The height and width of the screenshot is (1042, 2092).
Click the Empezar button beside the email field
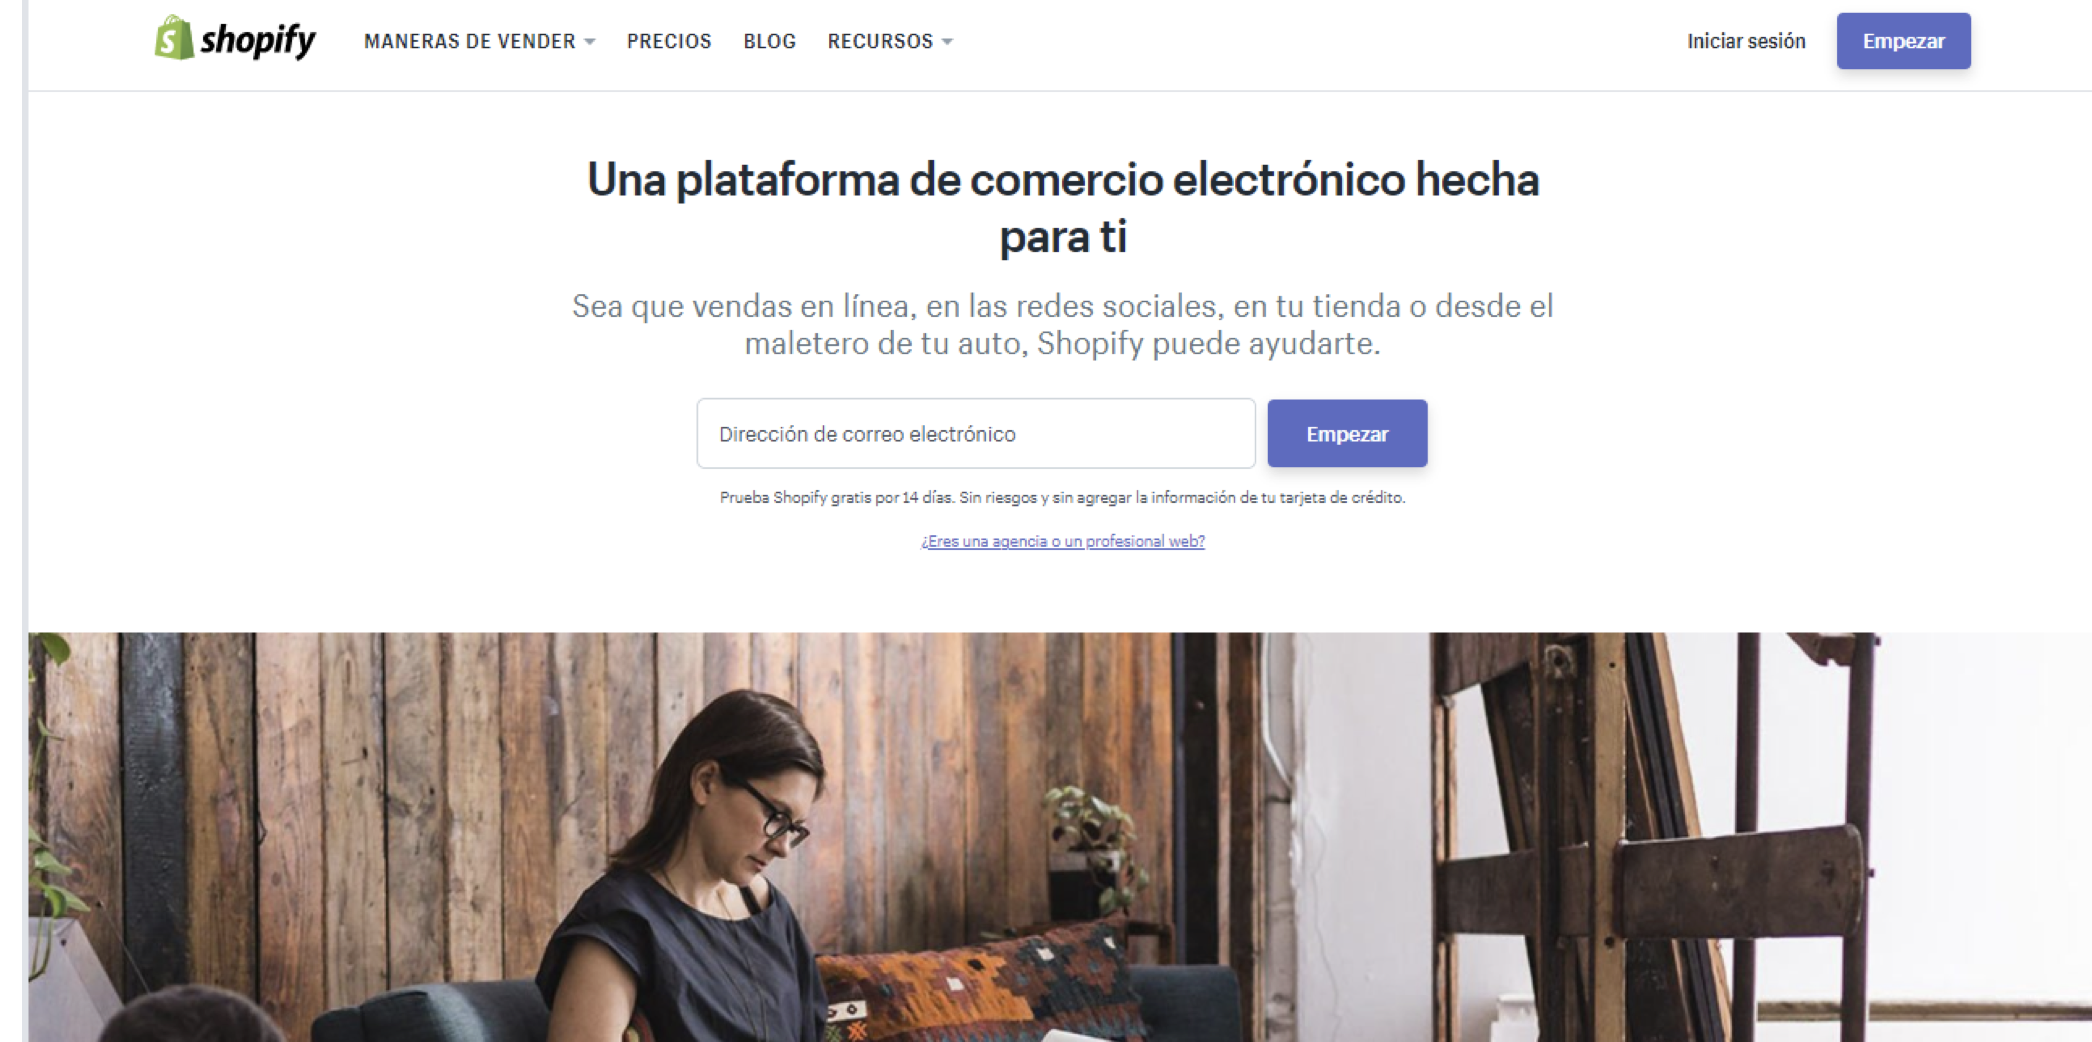(x=1347, y=433)
